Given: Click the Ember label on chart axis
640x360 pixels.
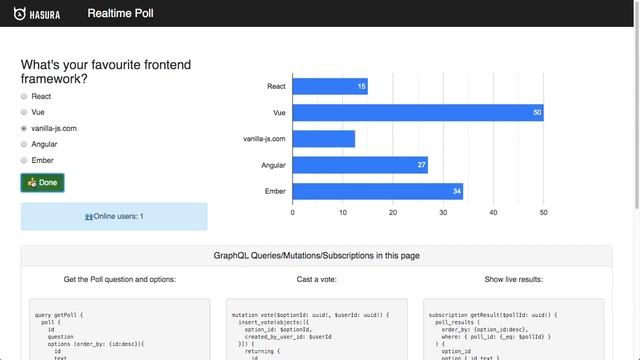Looking at the screenshot, I should [x=275, y=191].
